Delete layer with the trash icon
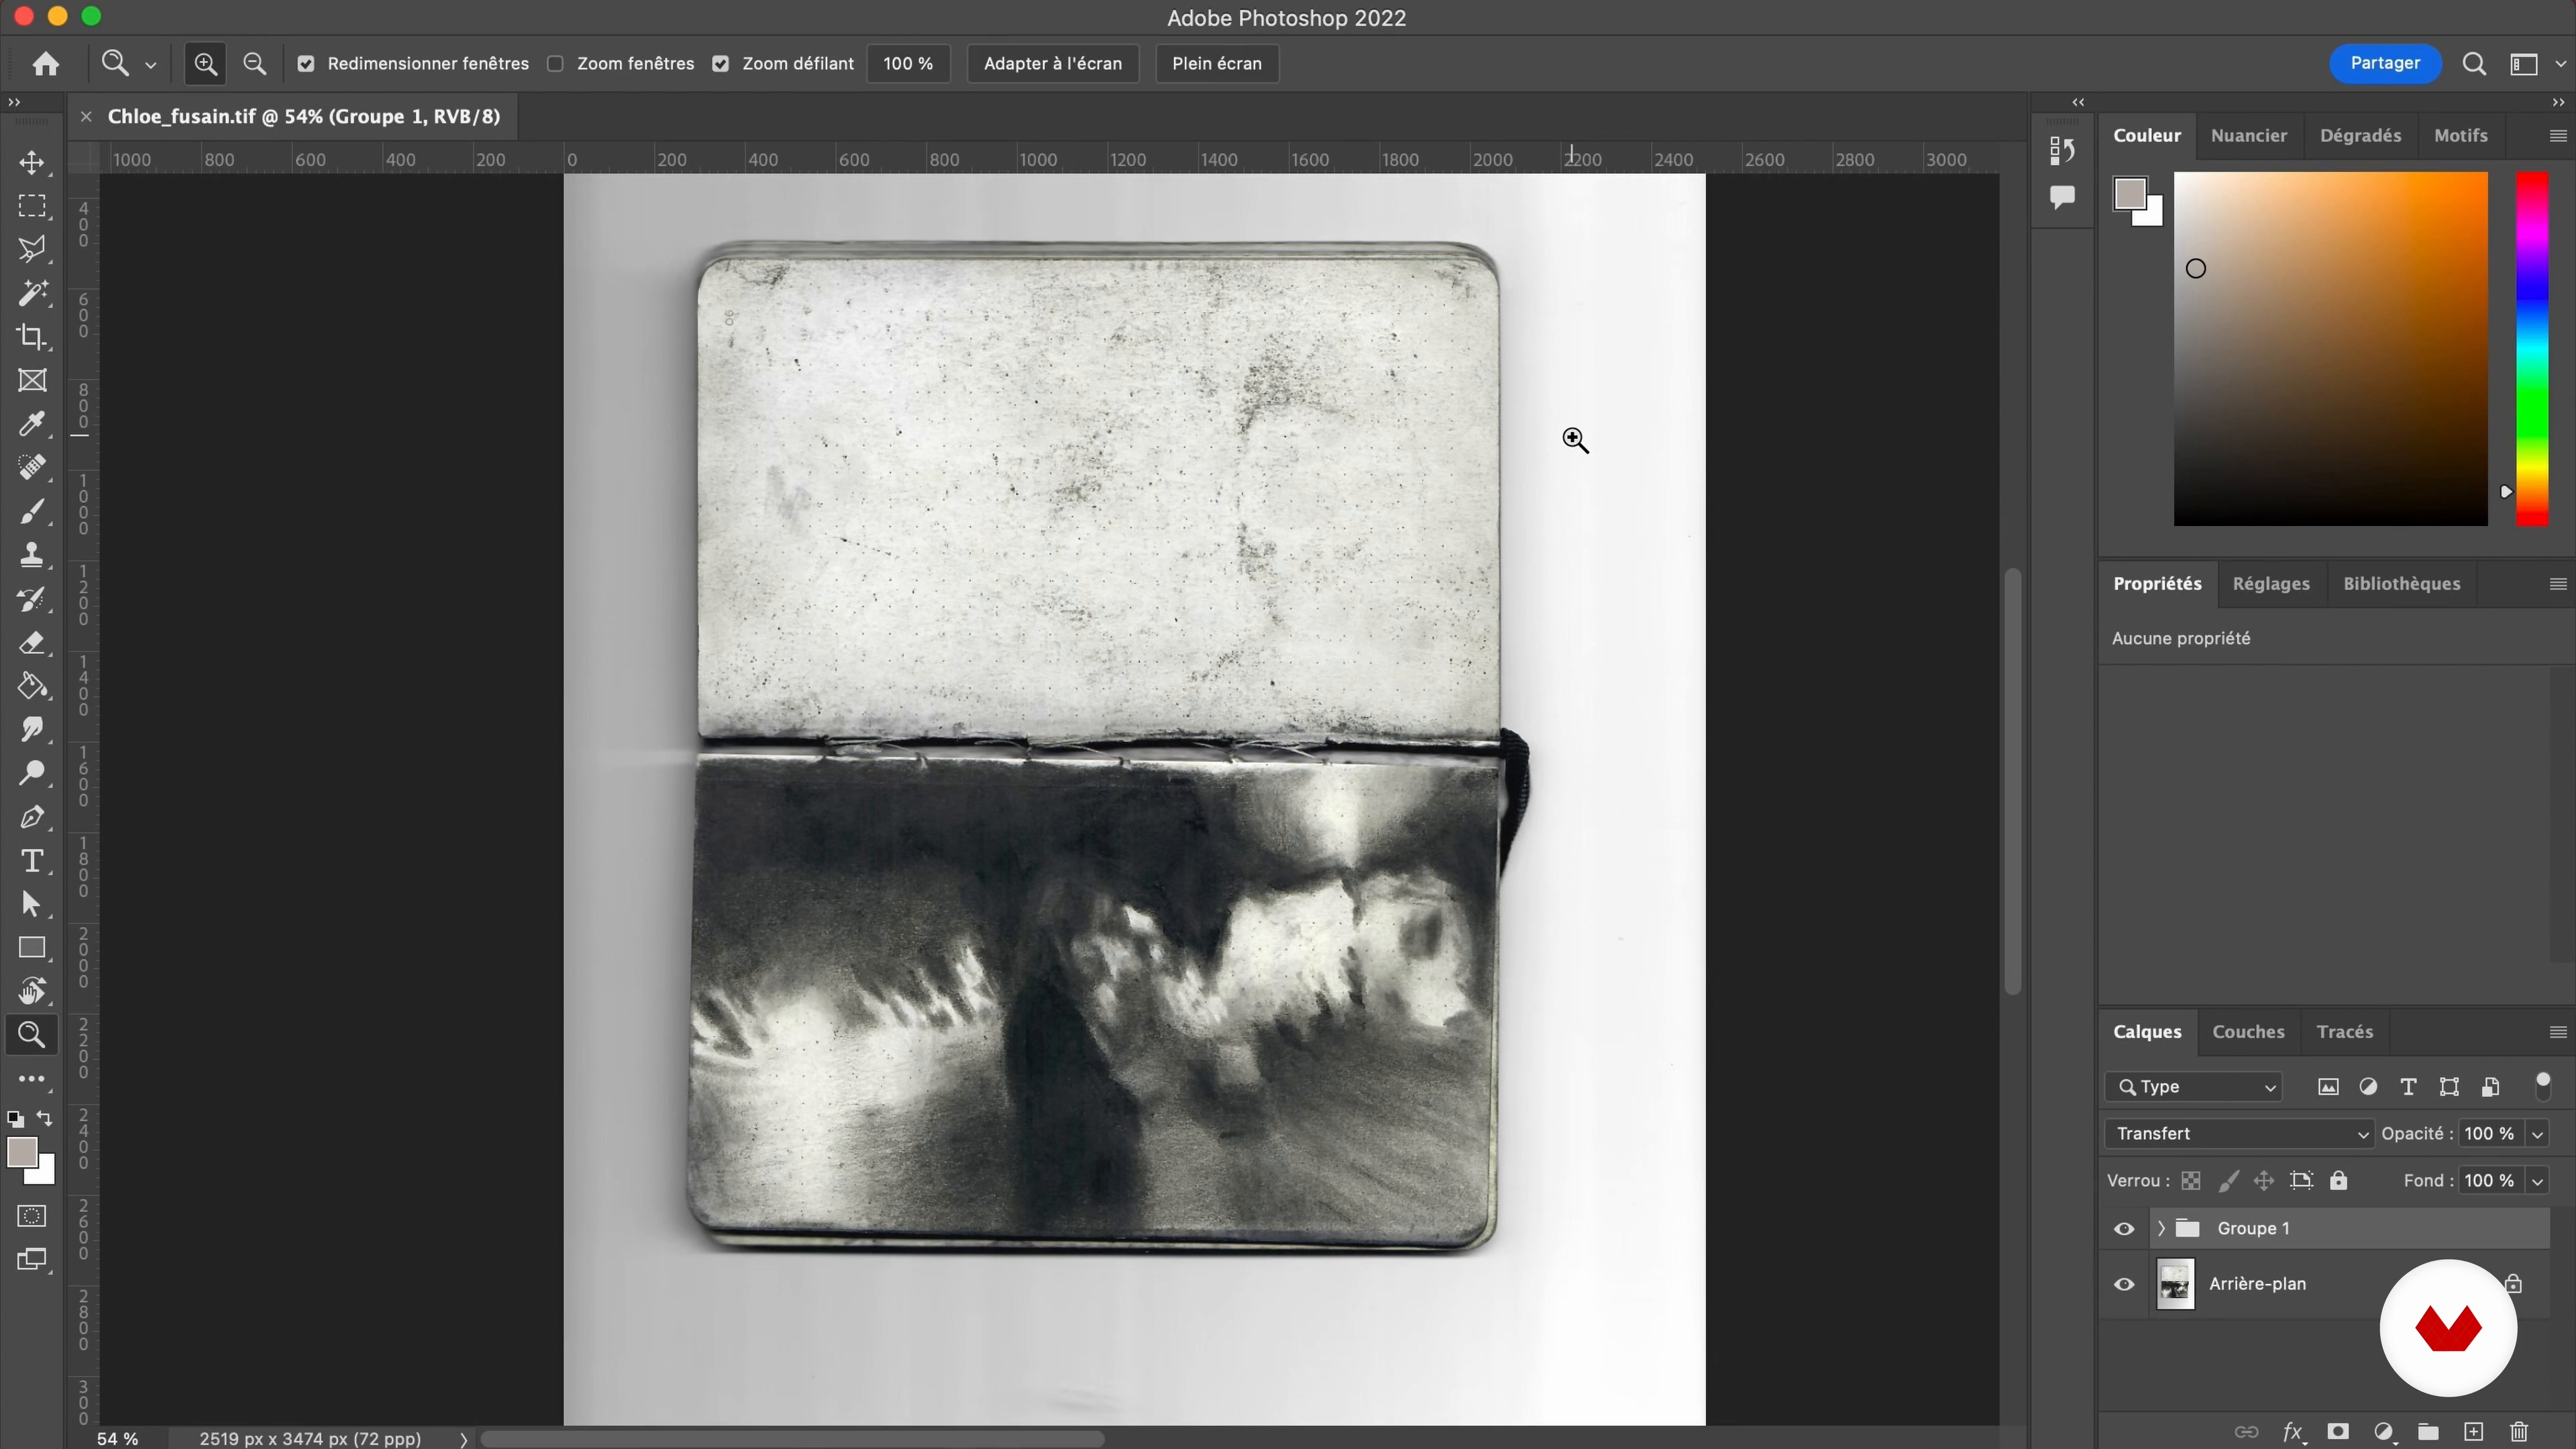The height and width of the screenshot is (1449, 2576). (2519, 1432)
